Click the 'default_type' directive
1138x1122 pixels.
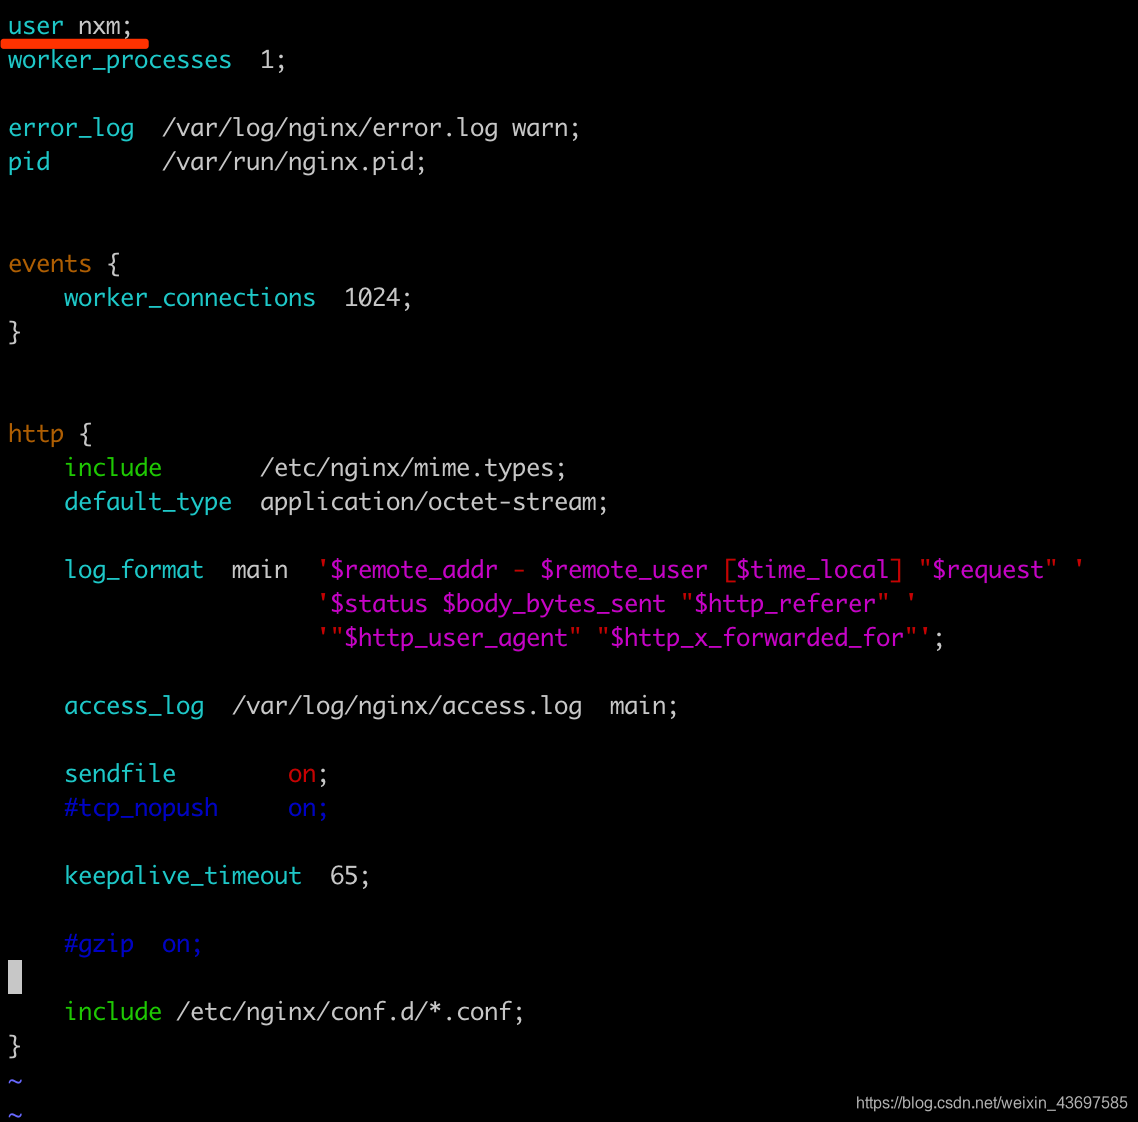pos(148,502)
